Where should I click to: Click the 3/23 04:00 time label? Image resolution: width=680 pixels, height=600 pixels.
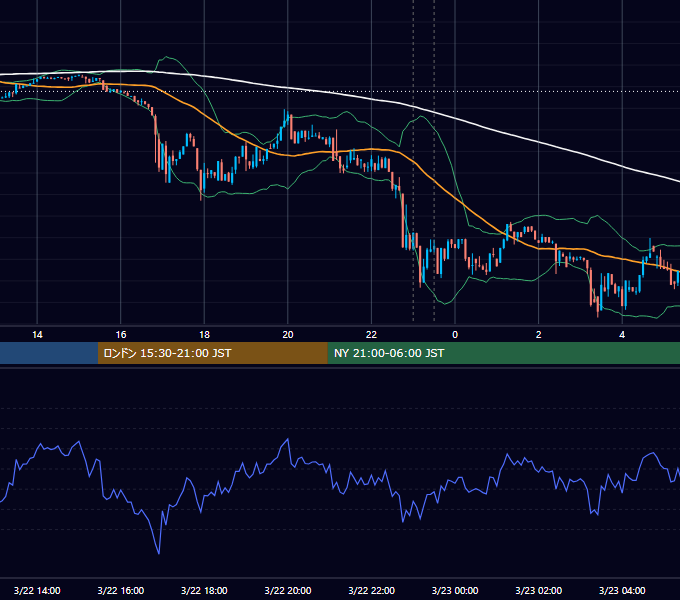click(622, 590)
